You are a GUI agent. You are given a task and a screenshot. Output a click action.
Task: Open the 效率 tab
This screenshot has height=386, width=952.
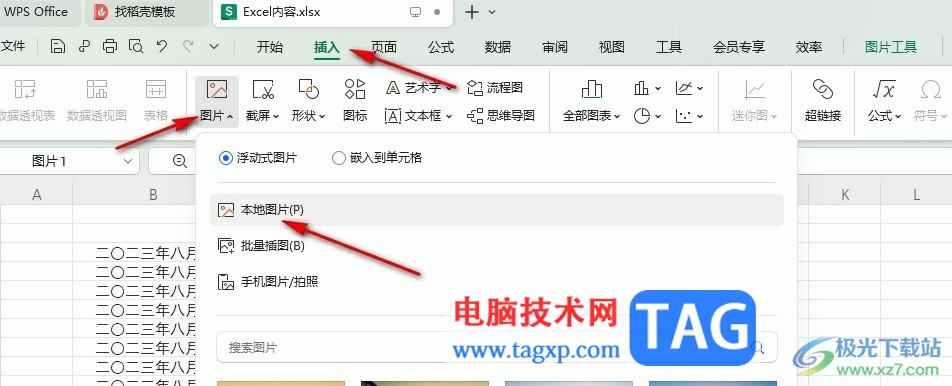click(x=809, y=47)
